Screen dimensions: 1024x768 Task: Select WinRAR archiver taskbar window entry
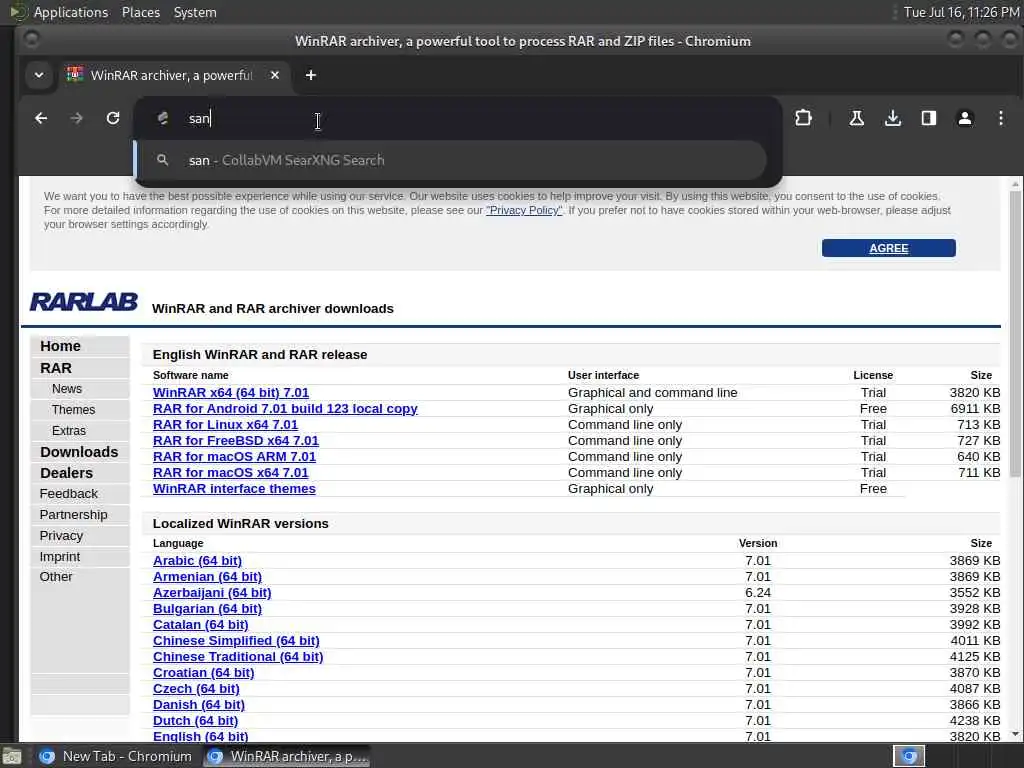(286, 756)
